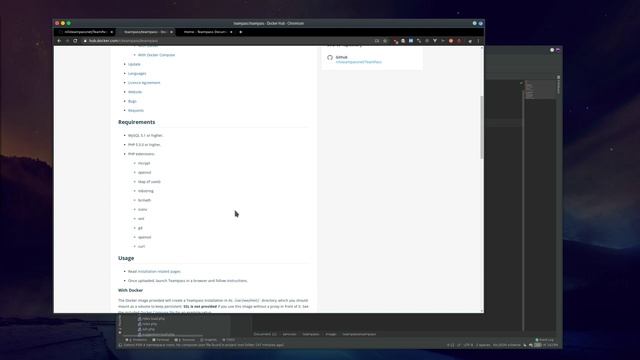
Task: Click the blue square extension icon
Action: pos(411,41)
